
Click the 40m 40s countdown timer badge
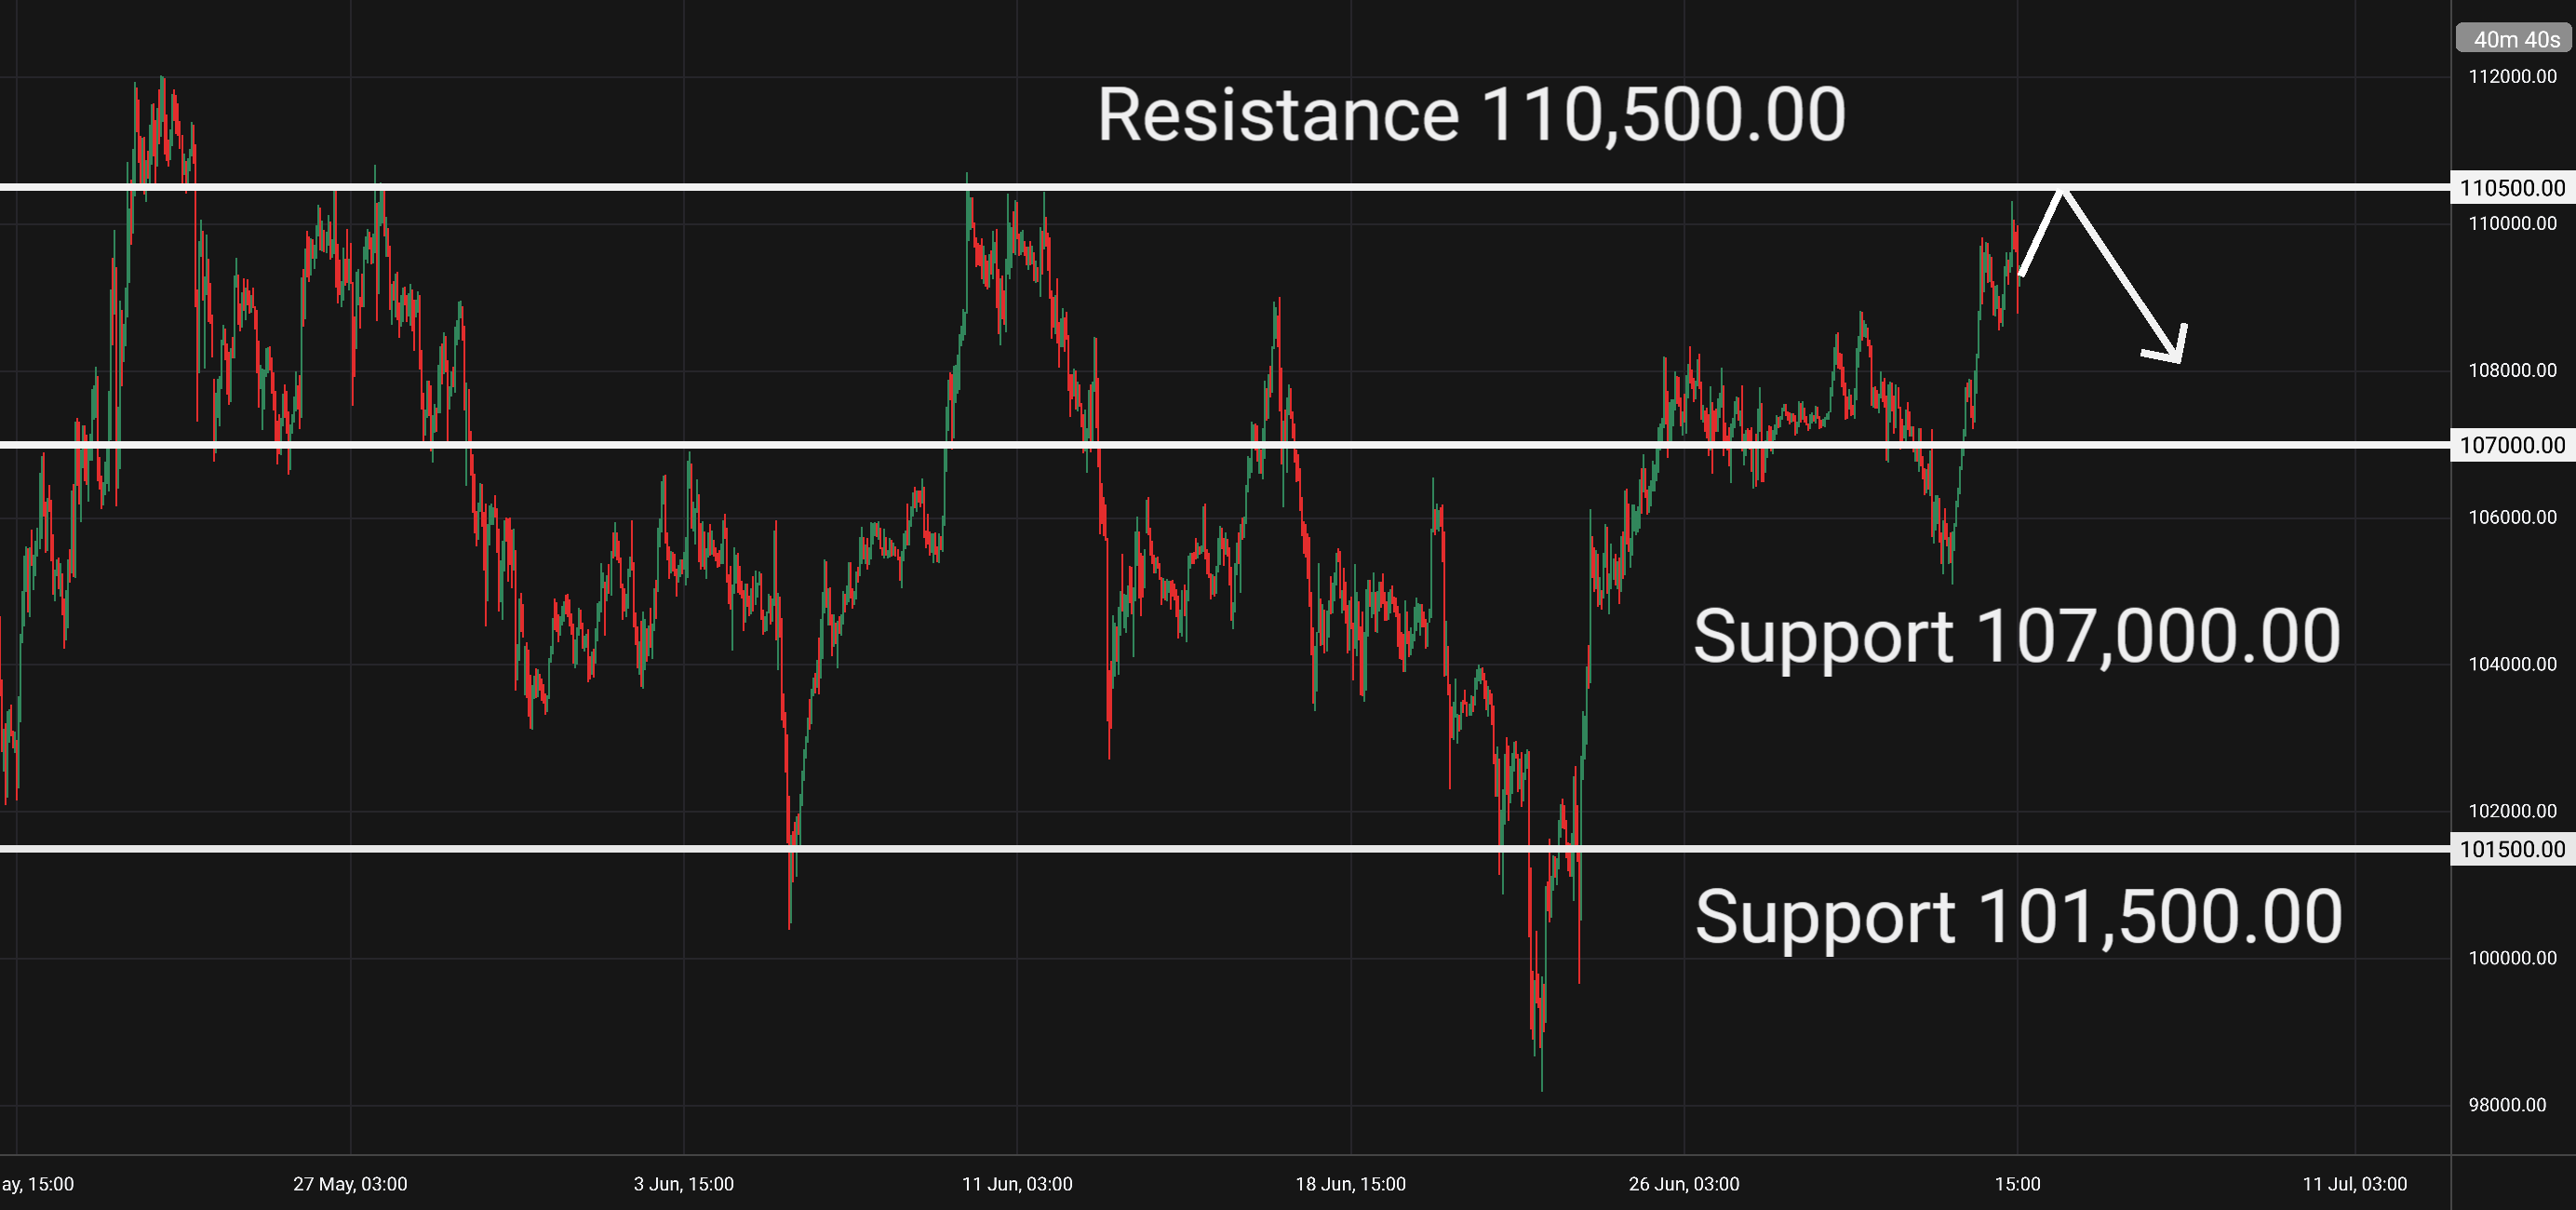[2514, 39]
